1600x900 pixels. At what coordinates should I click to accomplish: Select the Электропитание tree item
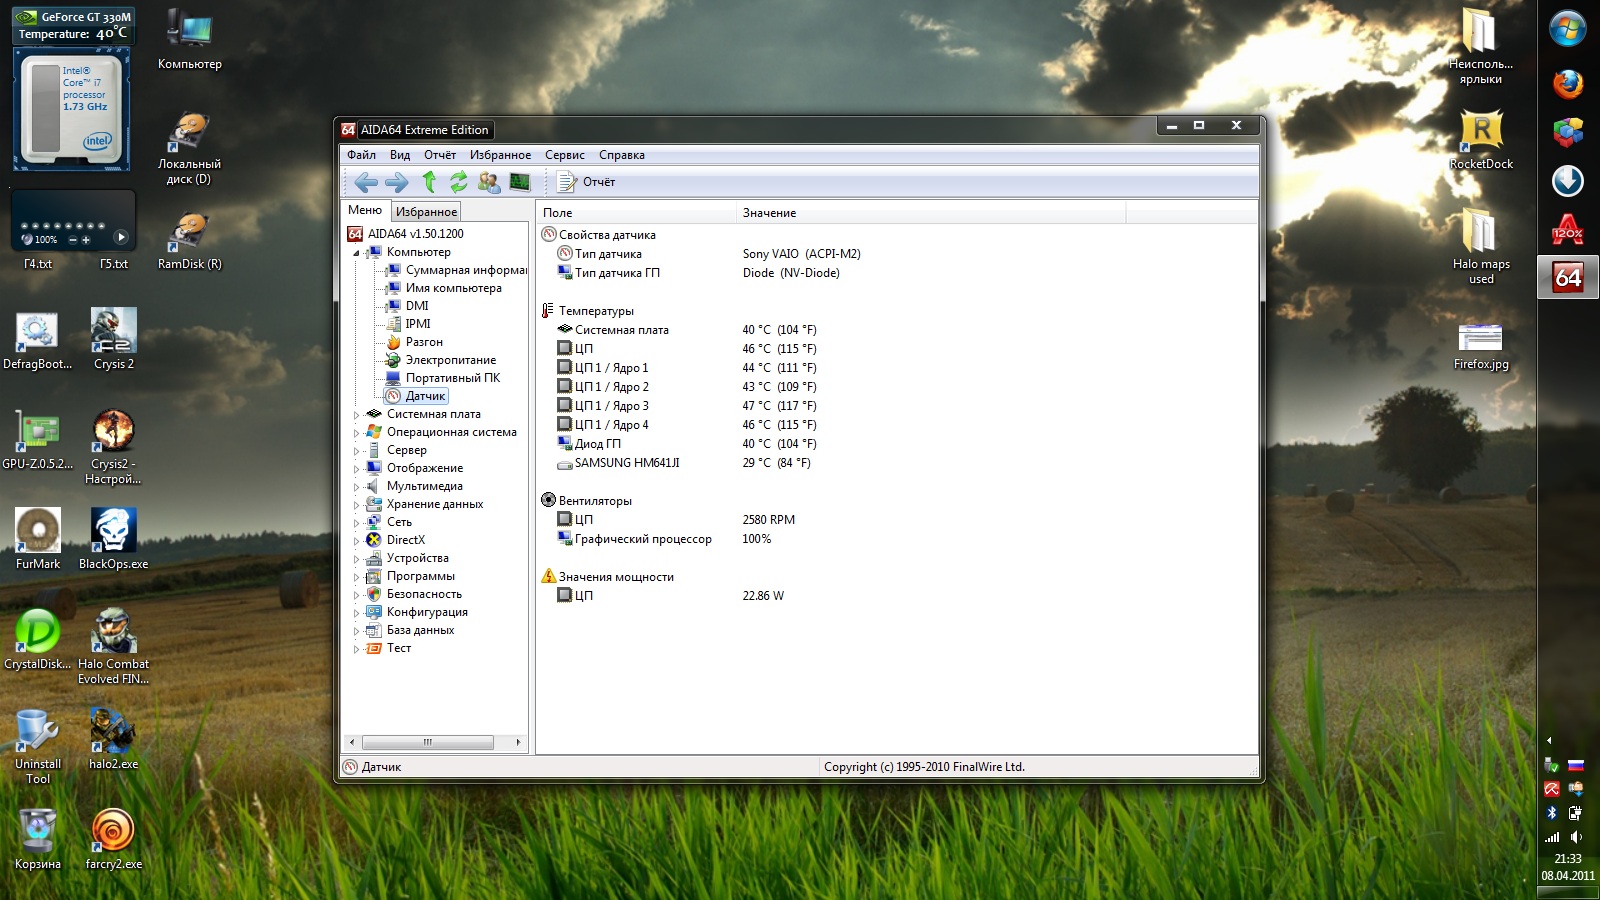point(451,360)
